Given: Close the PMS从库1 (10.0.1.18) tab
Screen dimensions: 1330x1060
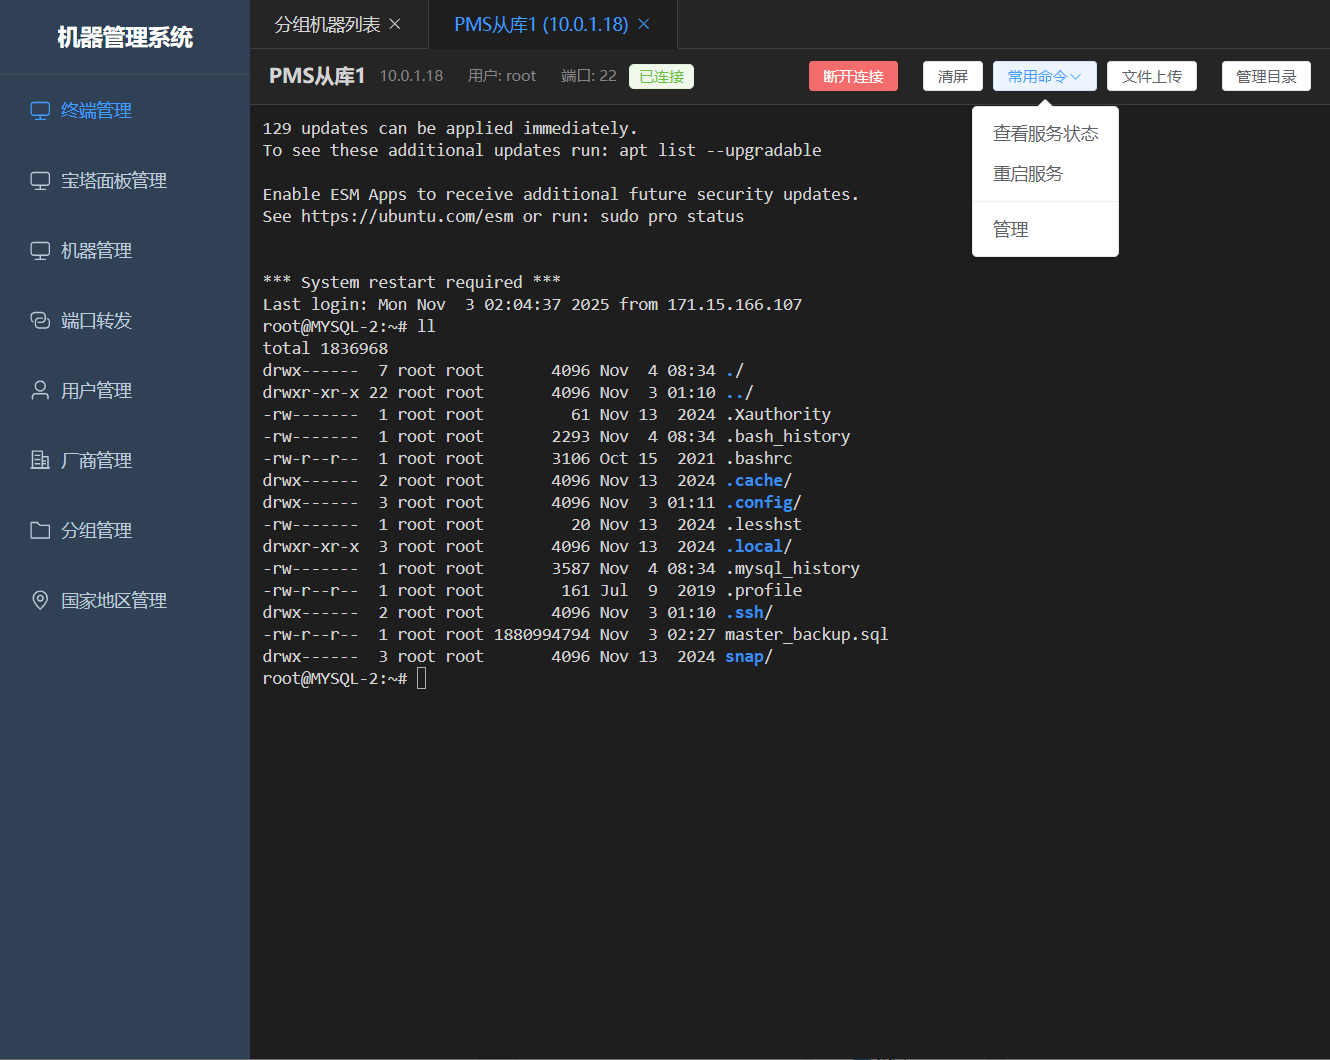Looking at the screenshot, I should point(644,24).
